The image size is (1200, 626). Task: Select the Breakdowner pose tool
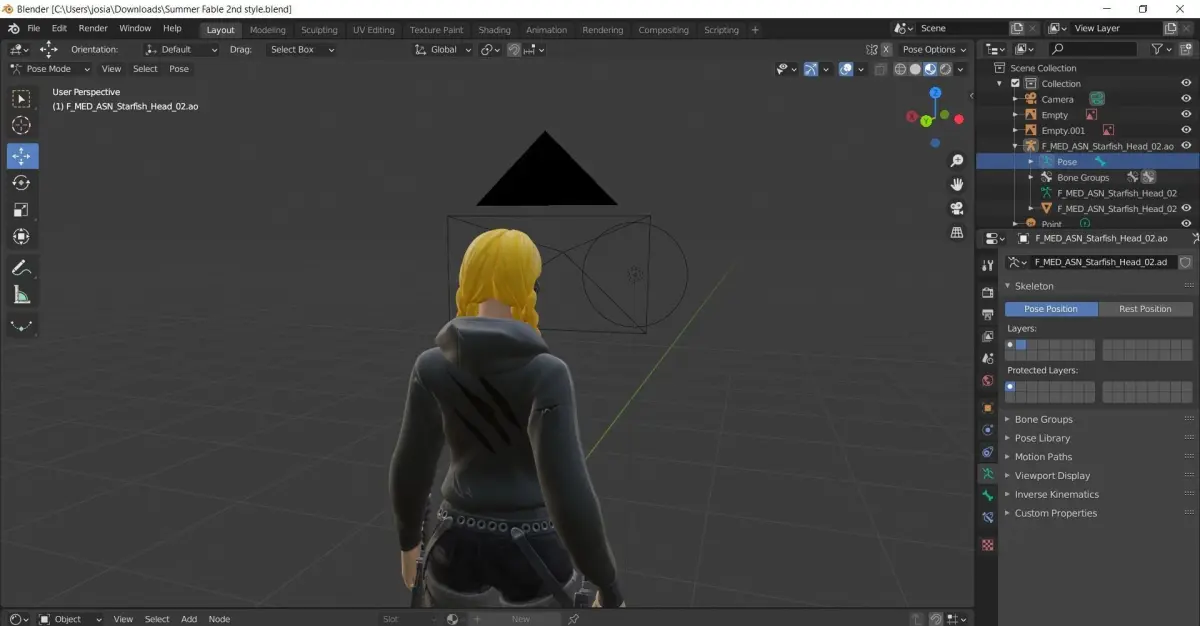tap(22, 326)
